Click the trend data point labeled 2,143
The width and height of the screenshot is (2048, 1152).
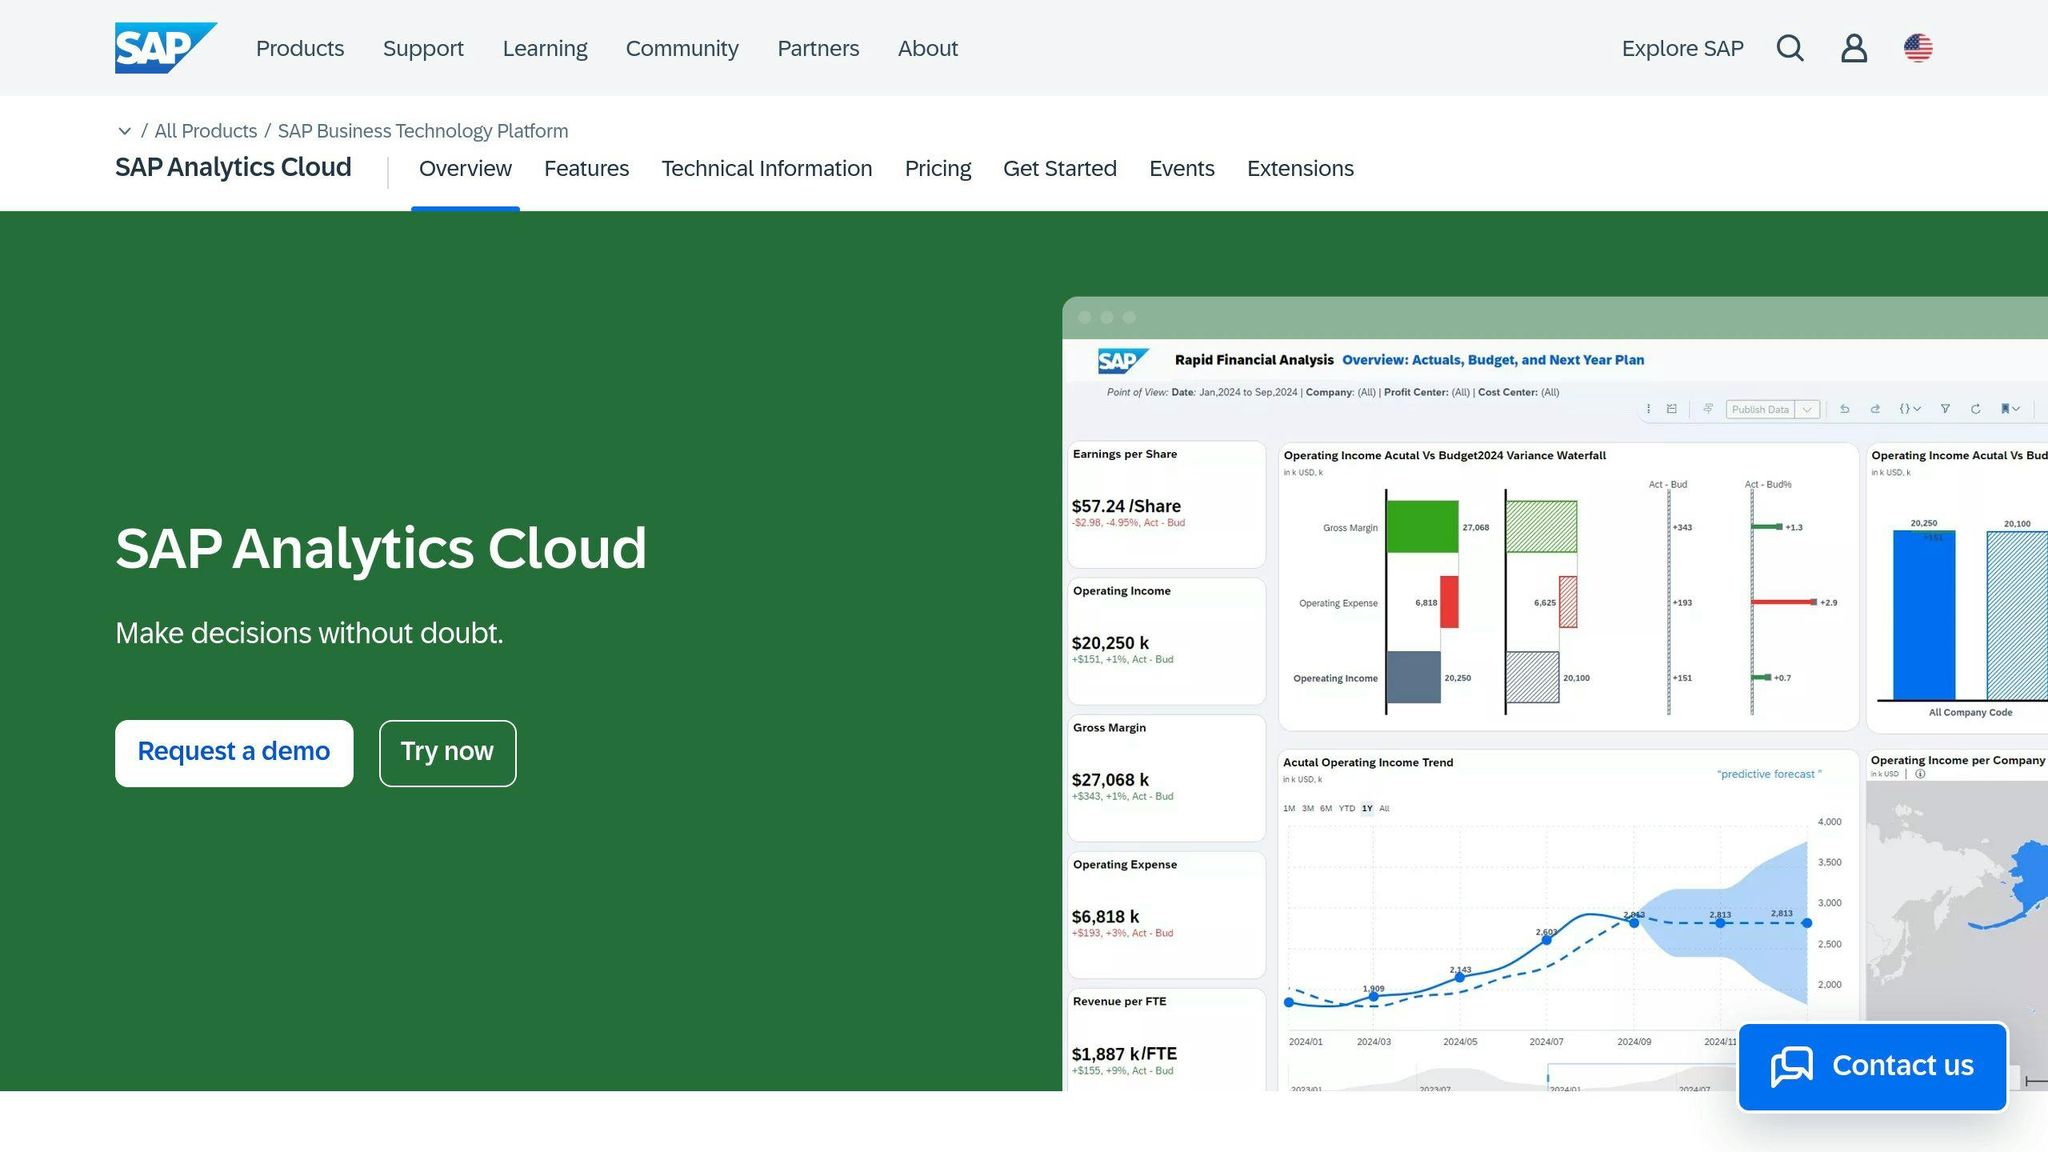pyautogui.click(x=1460, y=977)
